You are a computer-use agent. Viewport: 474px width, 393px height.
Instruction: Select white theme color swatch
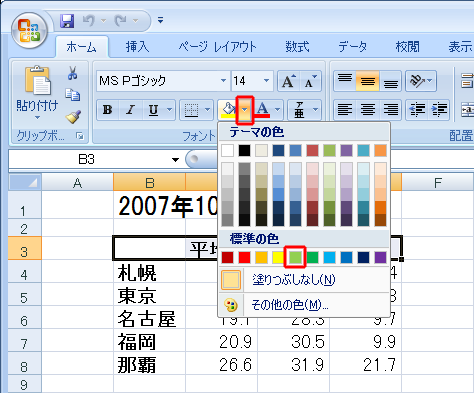tap(227, 150)
